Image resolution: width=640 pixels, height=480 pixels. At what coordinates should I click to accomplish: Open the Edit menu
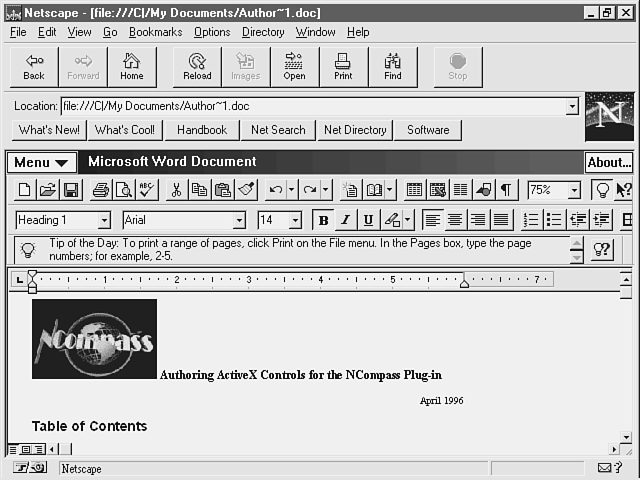tap(47, 32)
